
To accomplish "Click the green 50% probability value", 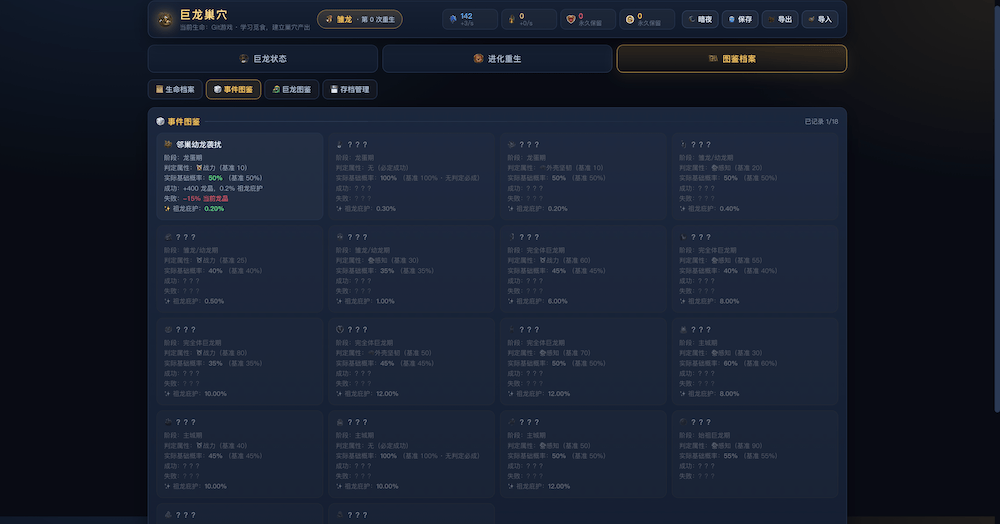I will pyautogui.click(x=216, y=178).
